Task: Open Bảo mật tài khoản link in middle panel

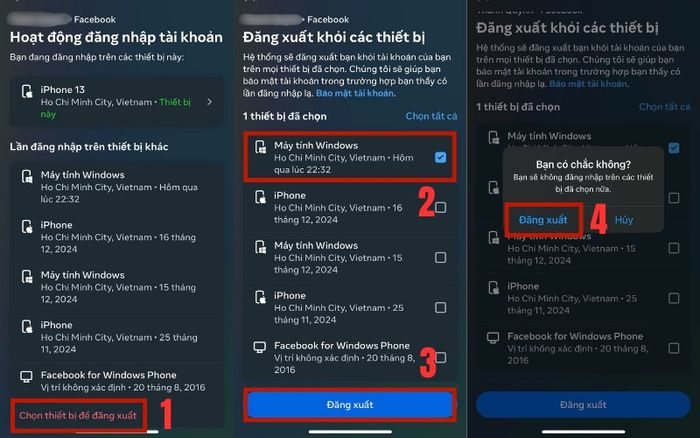Action: tap(355, 93)
